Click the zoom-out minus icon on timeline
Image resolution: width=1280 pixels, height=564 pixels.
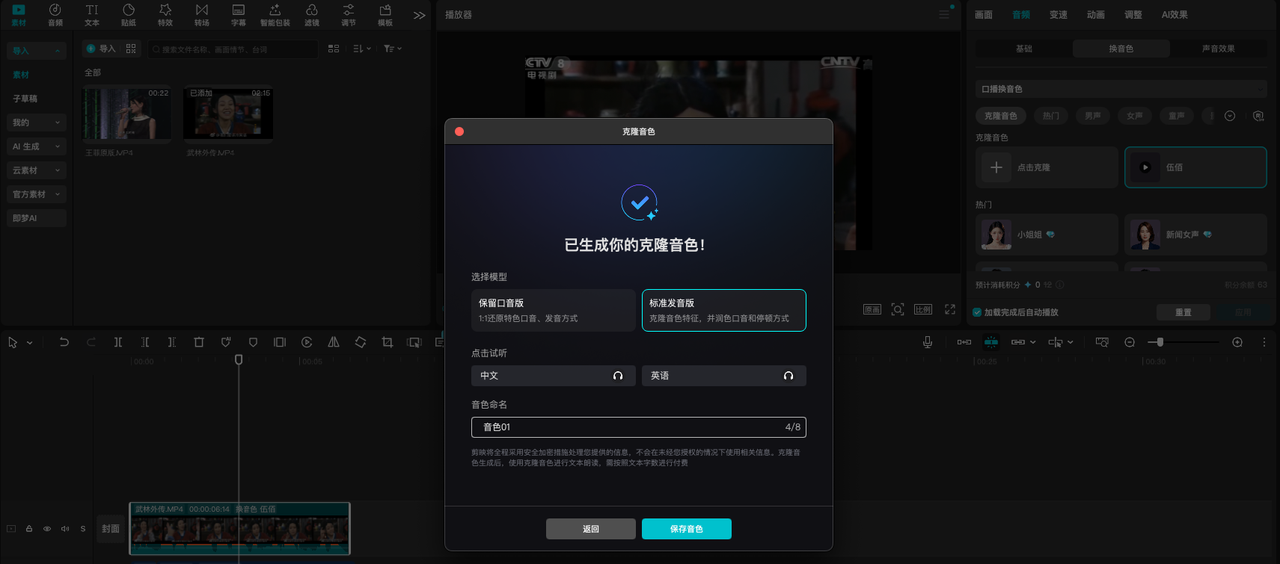click(1129, 342)
